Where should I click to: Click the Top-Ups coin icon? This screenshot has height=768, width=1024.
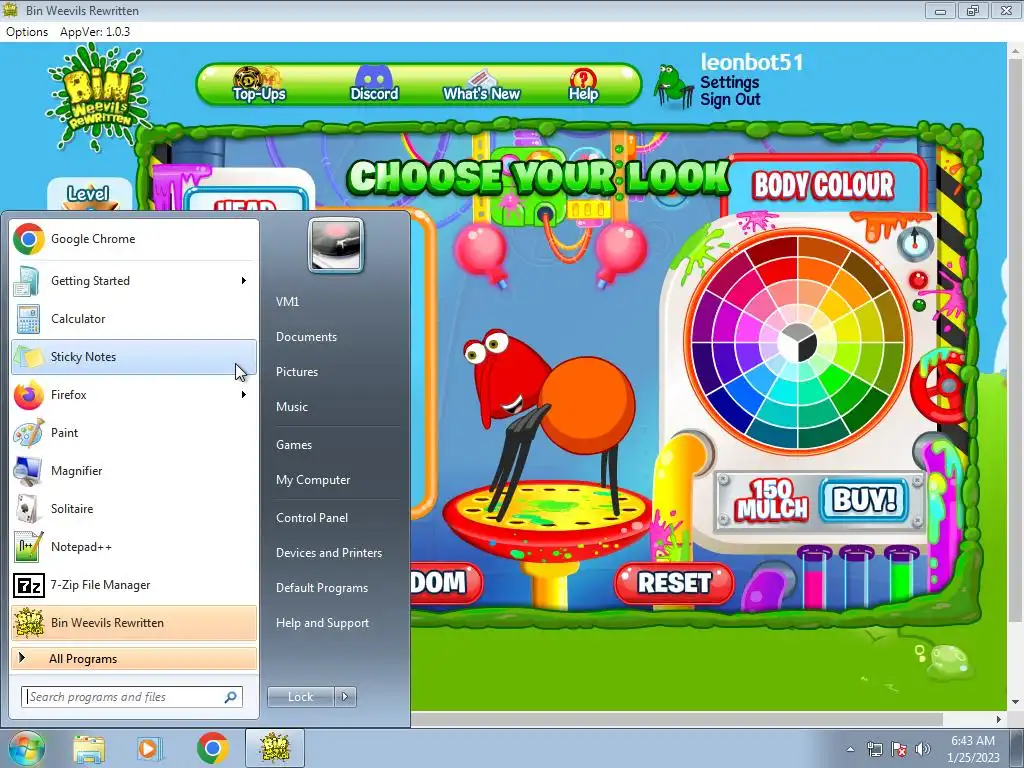[x=256, y=78]
